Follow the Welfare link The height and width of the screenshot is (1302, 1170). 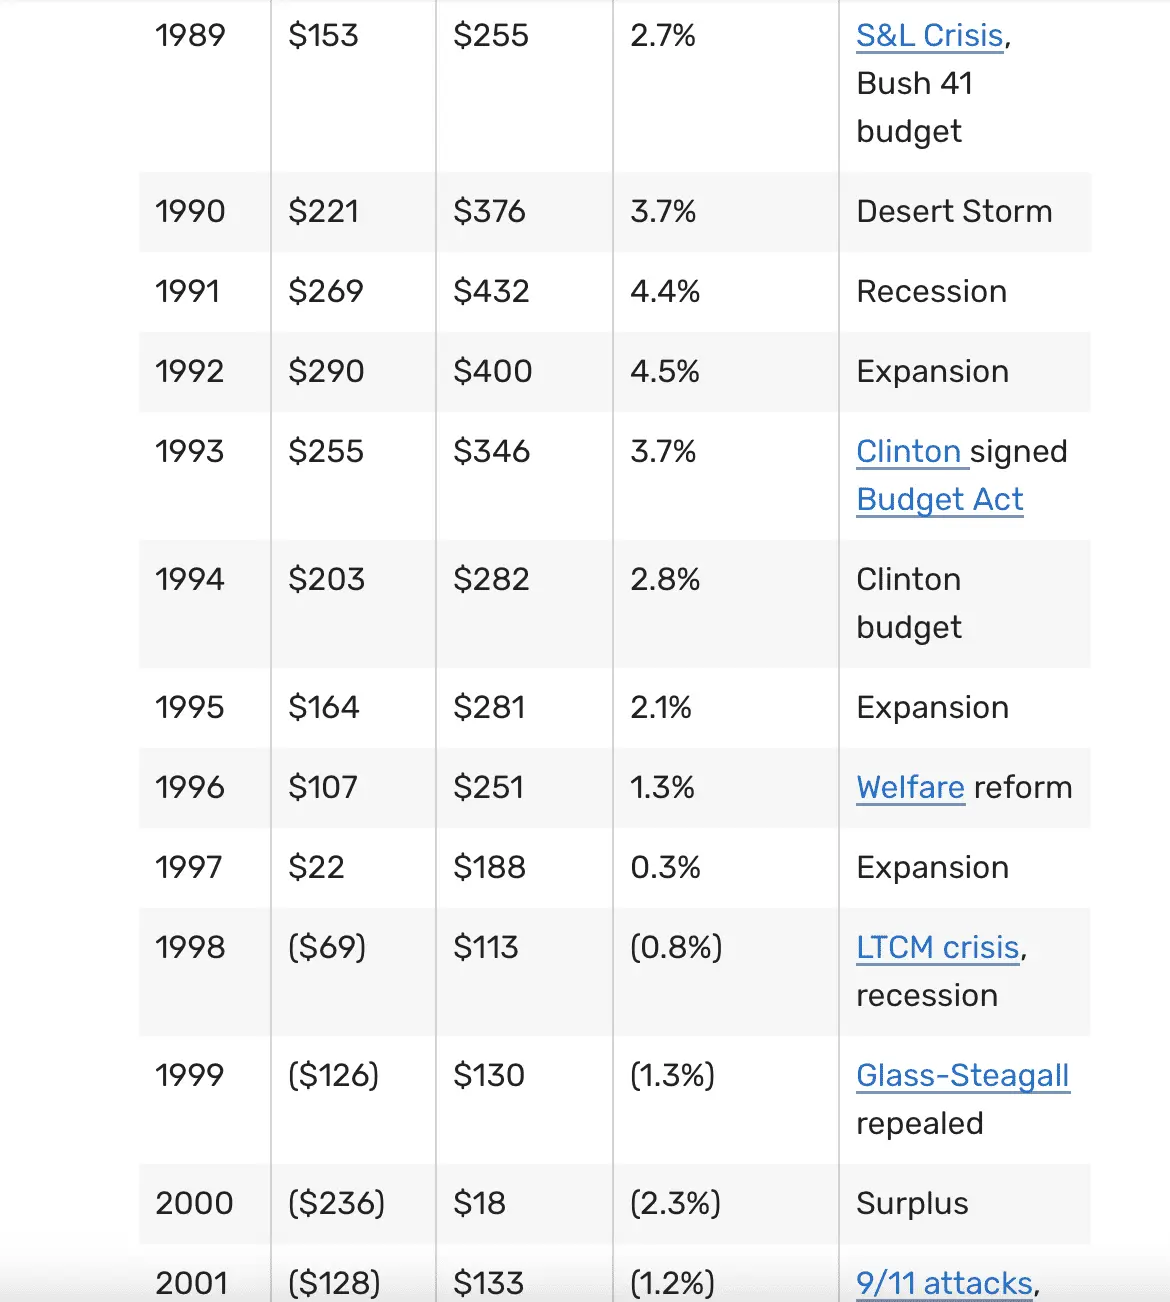coord(910,788)
